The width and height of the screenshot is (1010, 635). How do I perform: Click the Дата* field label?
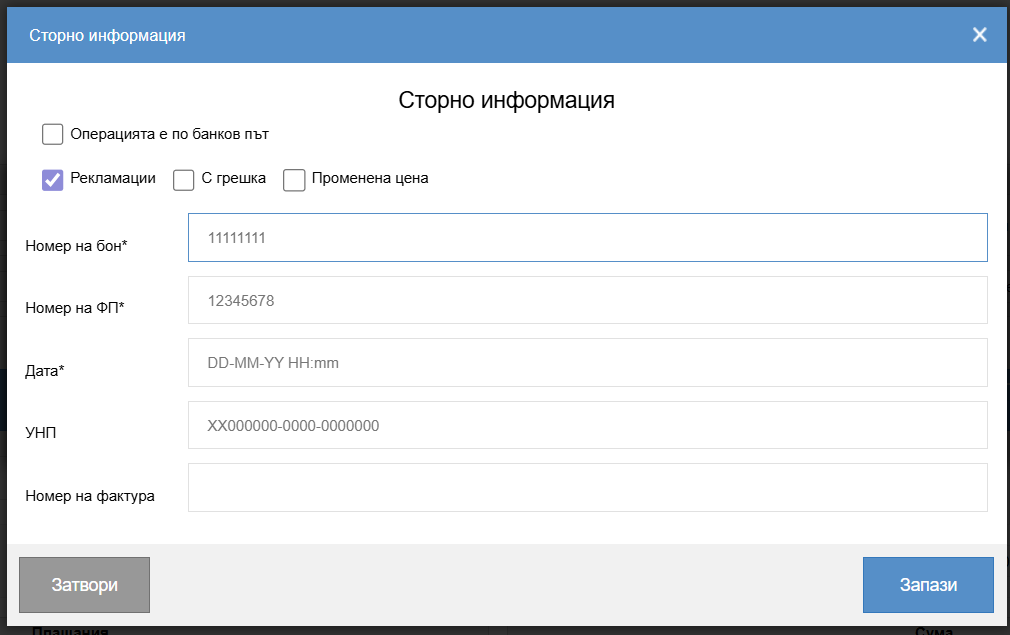tap(45, 371)
